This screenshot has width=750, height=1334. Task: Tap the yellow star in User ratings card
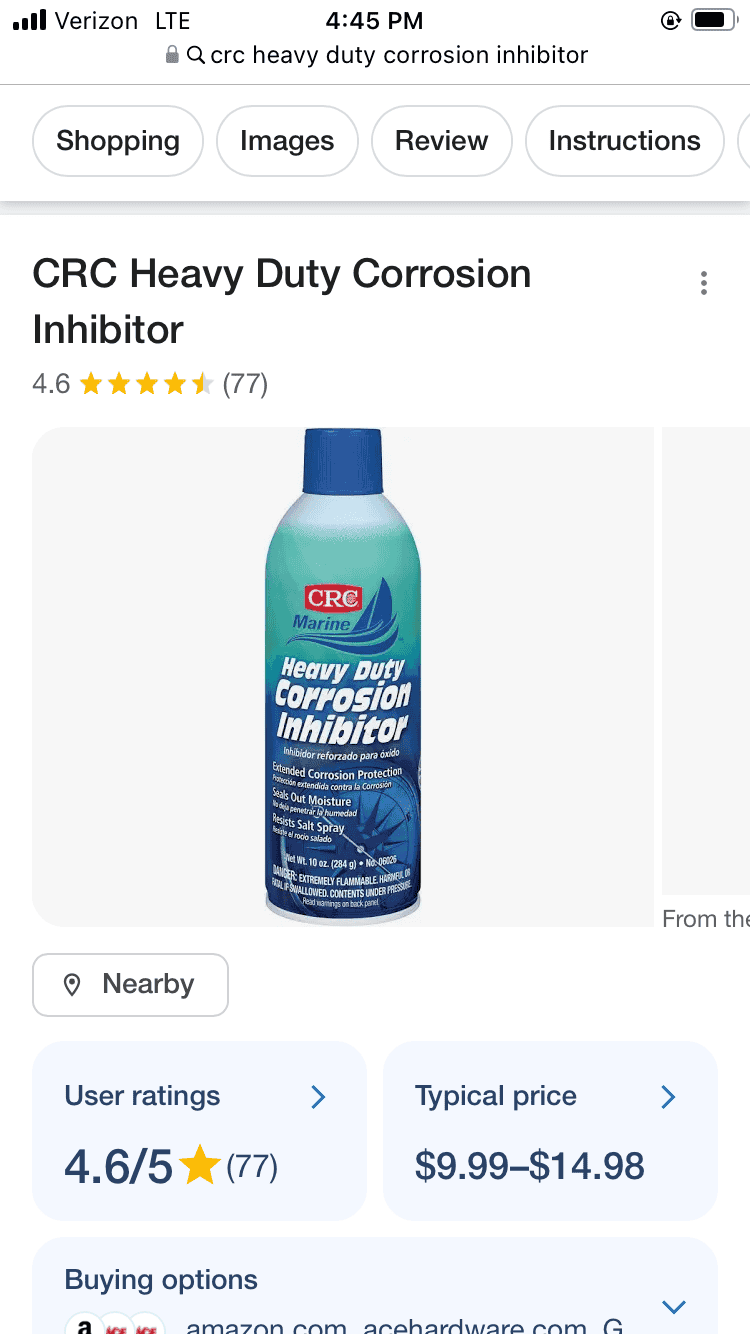[200, 1166]
